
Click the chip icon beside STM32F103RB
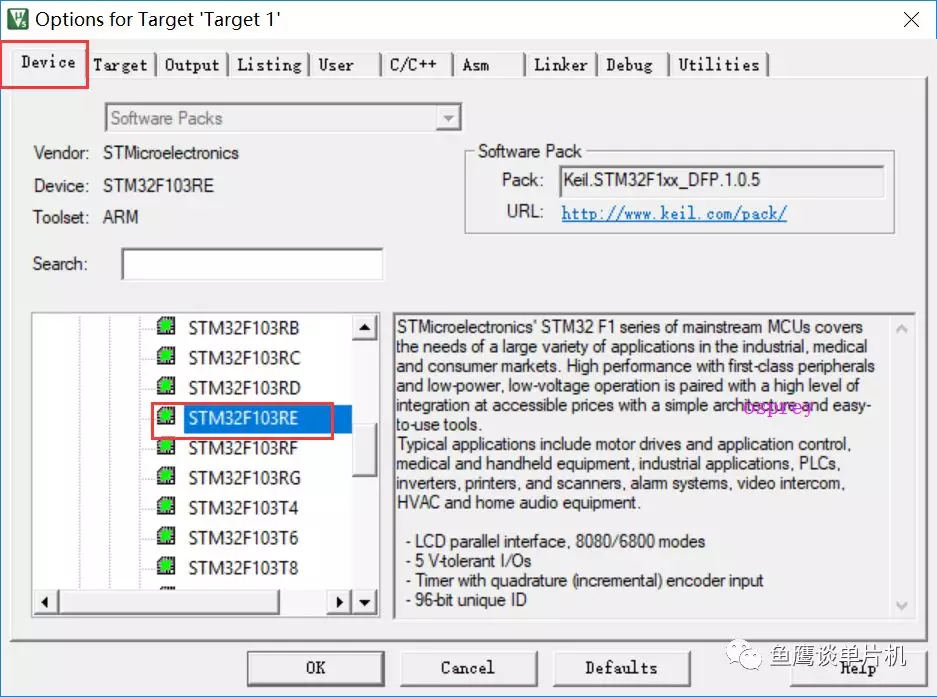(166, 326)
